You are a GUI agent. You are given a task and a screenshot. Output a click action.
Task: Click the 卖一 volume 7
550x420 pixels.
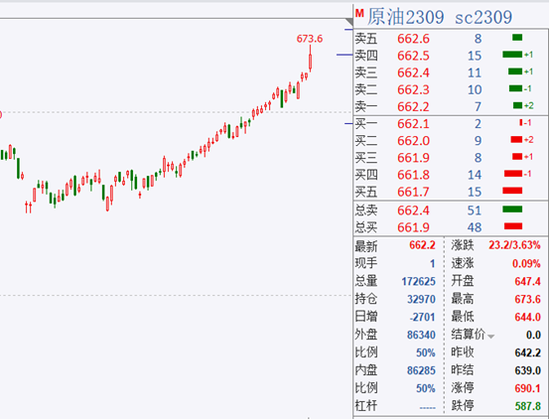478,106
